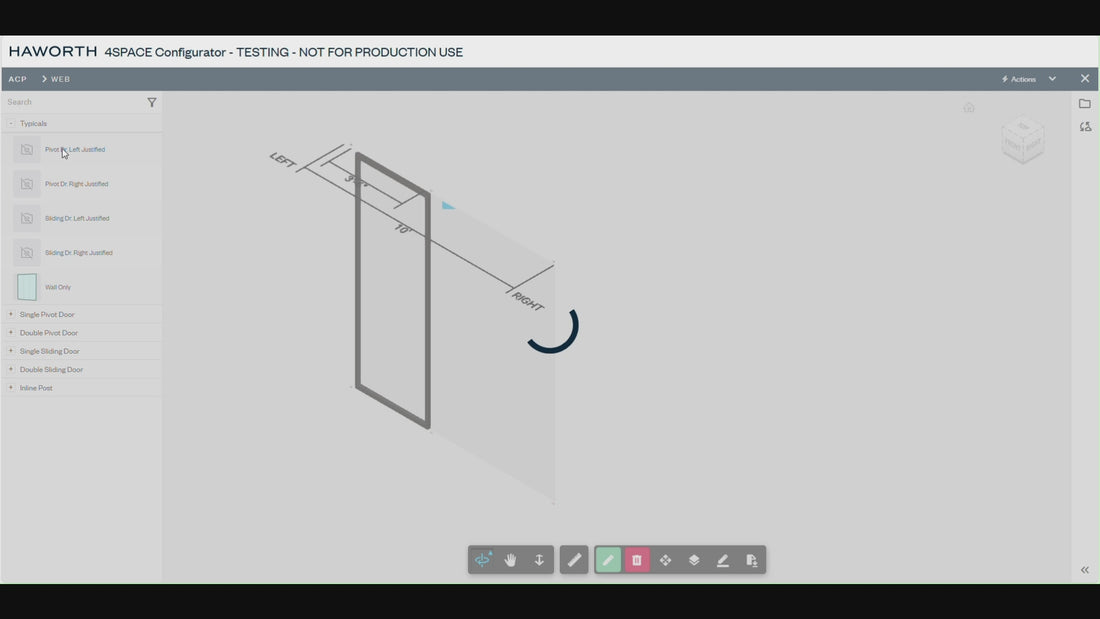Screen dimensions: 1100x619
Task: Select the orbit rotate view tool
Action: pos(483,560)
